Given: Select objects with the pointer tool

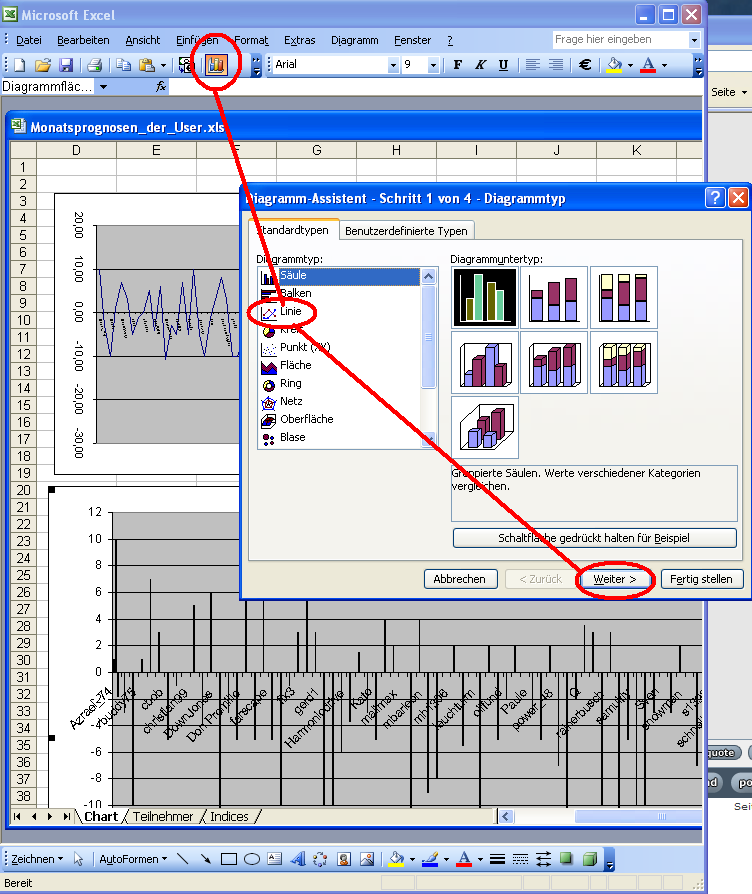Looking at the screenshot, I should (79, 859).
